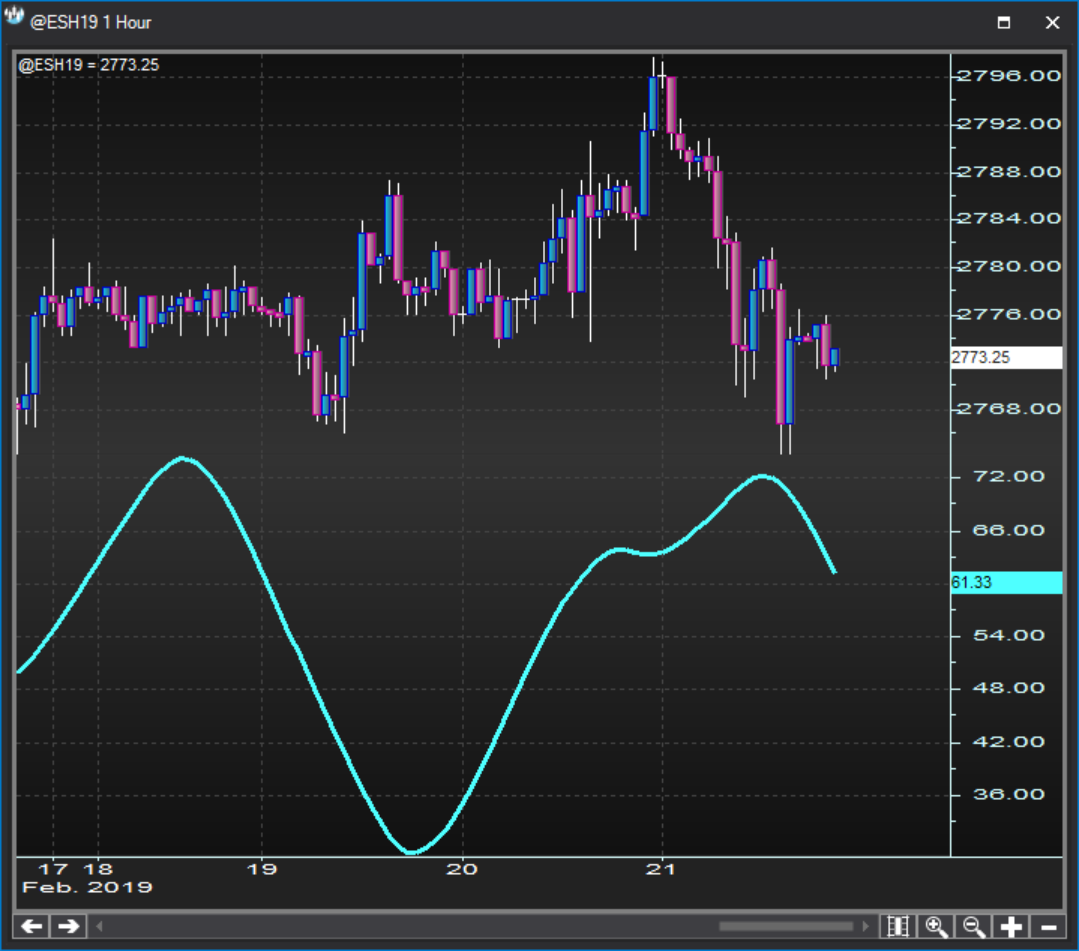Click the 2792.00 price axis label
Screen dimensions: 1079x951
tap(1009, 124)
